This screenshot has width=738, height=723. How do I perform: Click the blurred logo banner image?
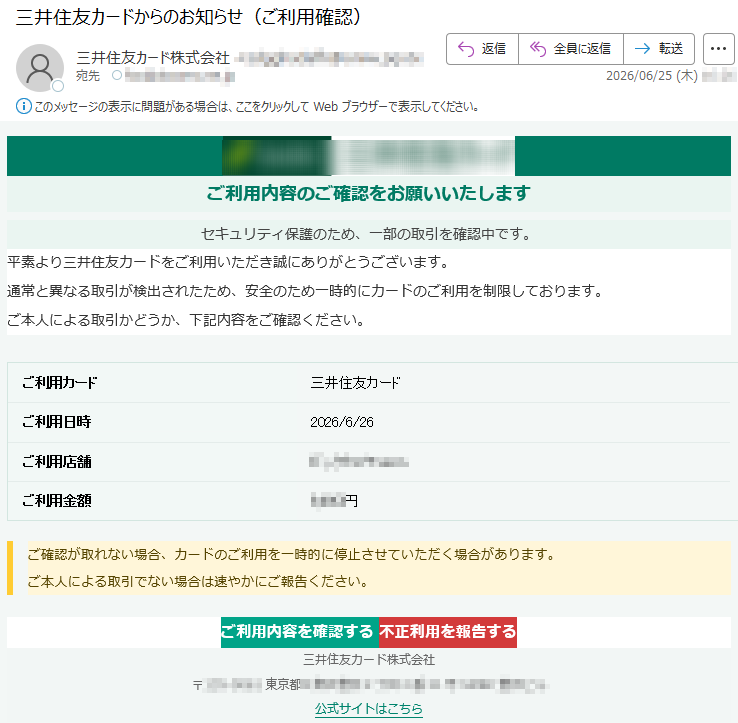369,156
